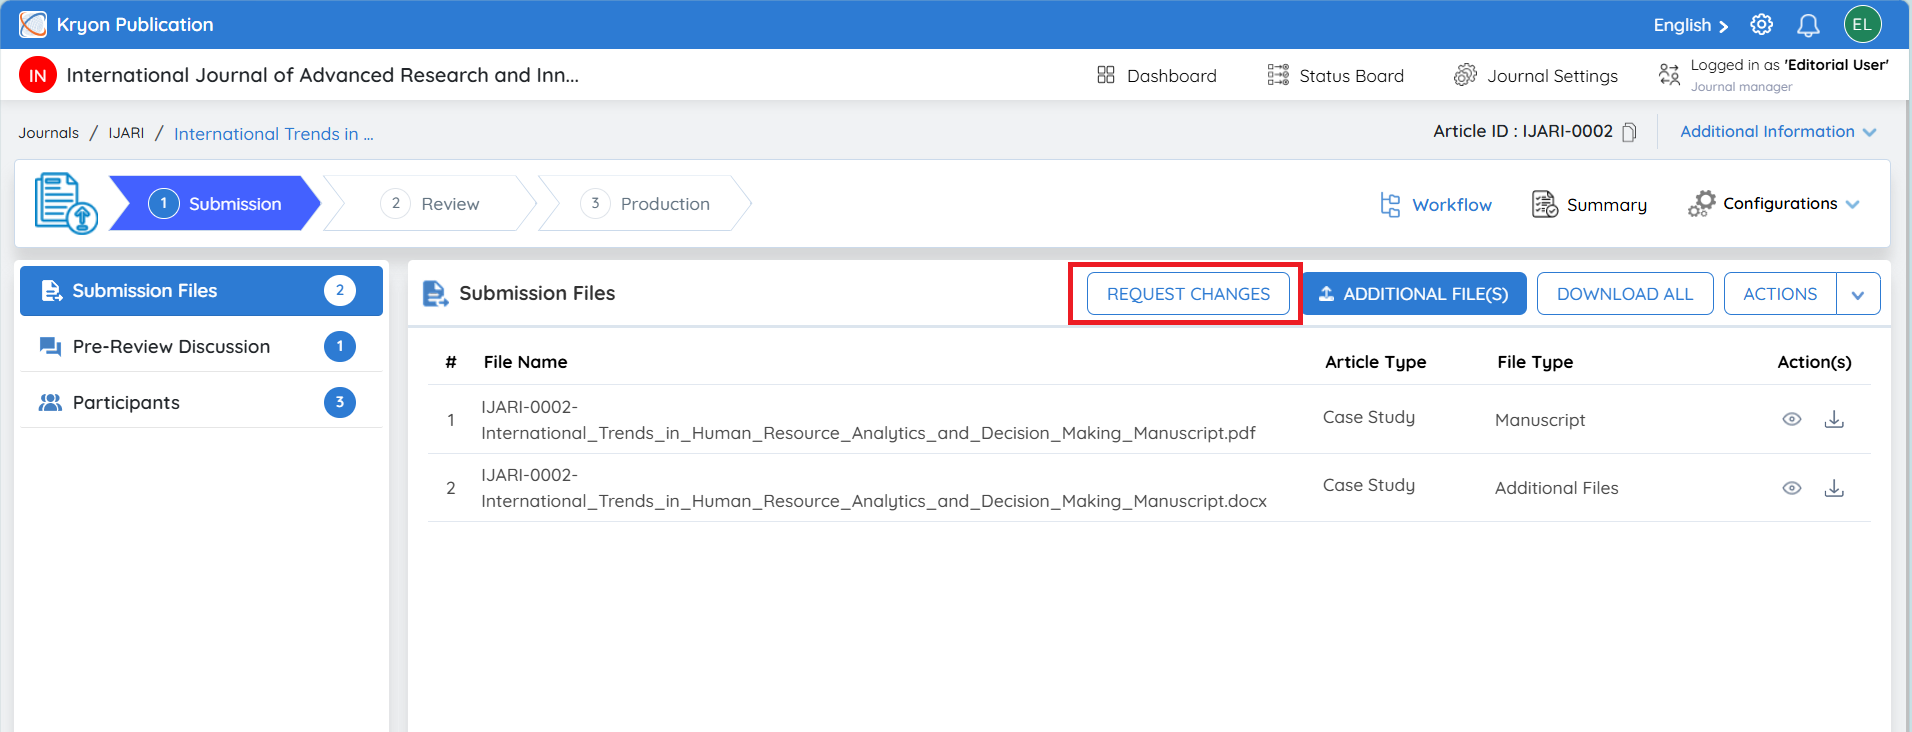Open the notifications bell

click(x=1808, y=25)
